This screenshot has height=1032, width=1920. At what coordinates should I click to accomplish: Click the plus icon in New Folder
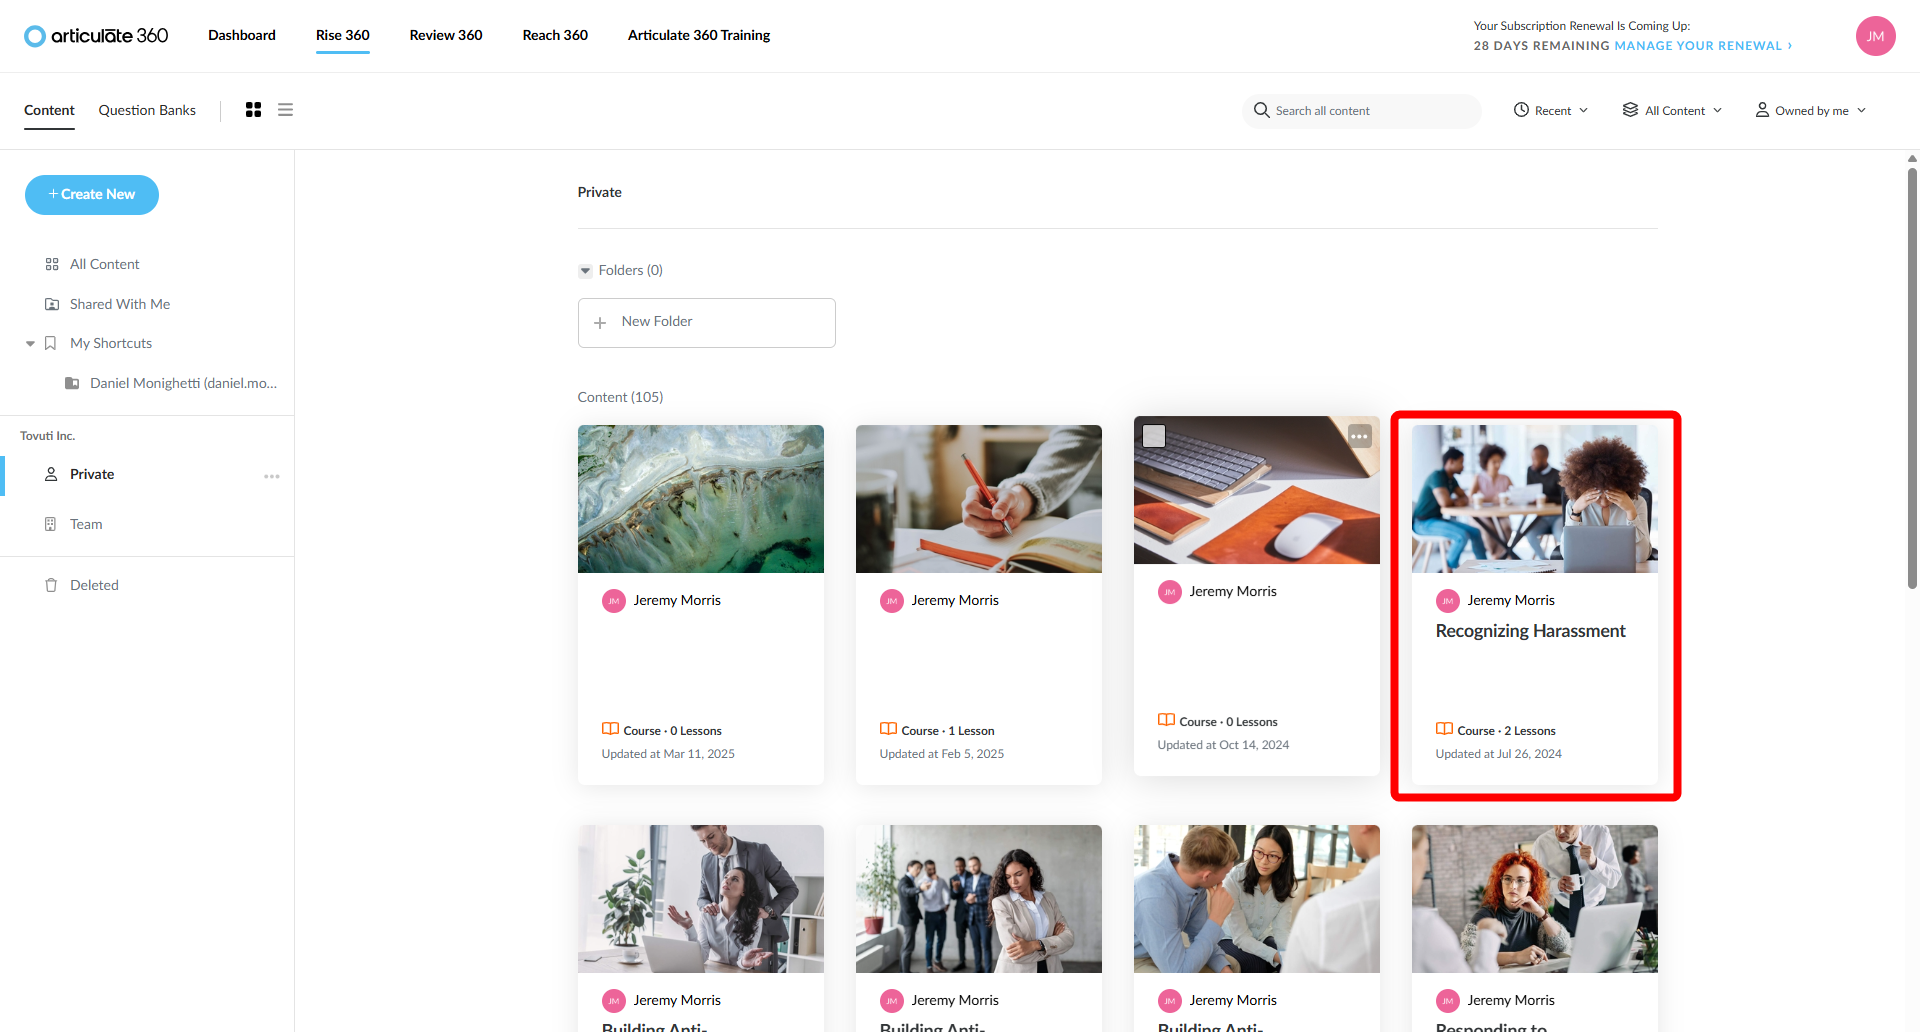tap(600, 323)
